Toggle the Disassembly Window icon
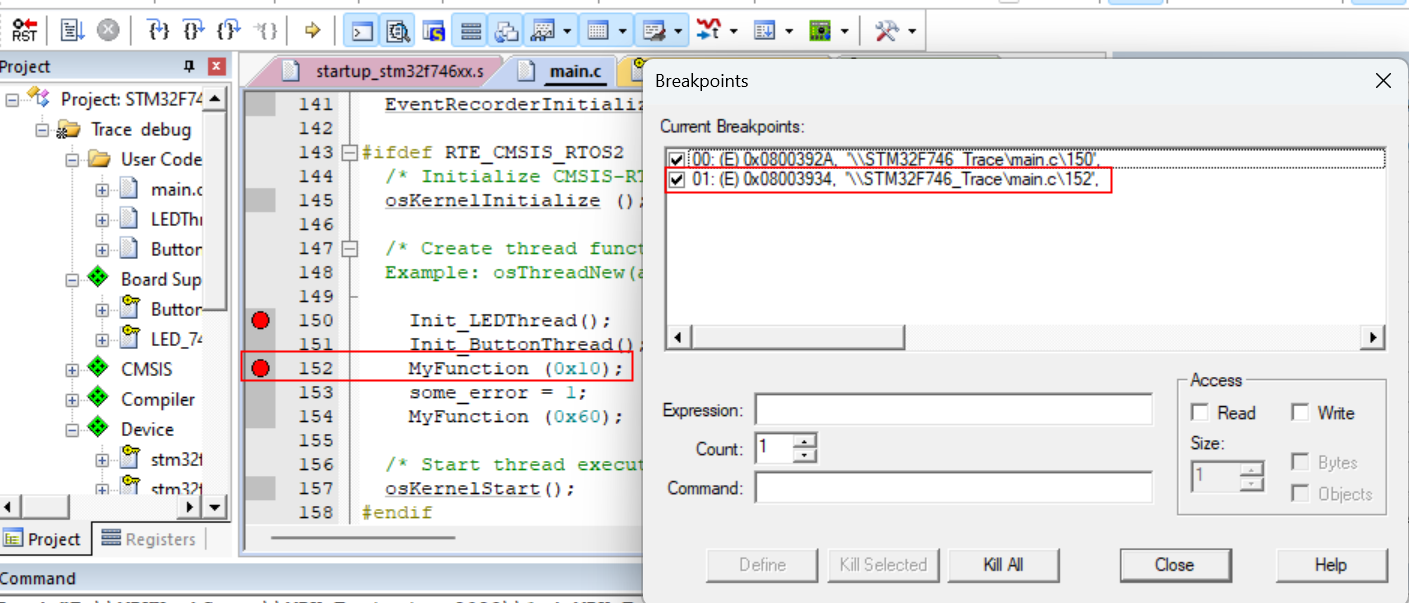The image size is (1409, 603). coord(398,30)
